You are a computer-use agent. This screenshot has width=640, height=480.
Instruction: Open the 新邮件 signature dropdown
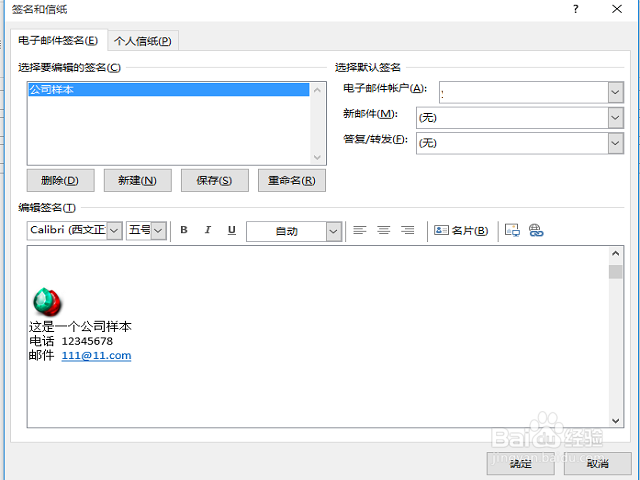616,118
